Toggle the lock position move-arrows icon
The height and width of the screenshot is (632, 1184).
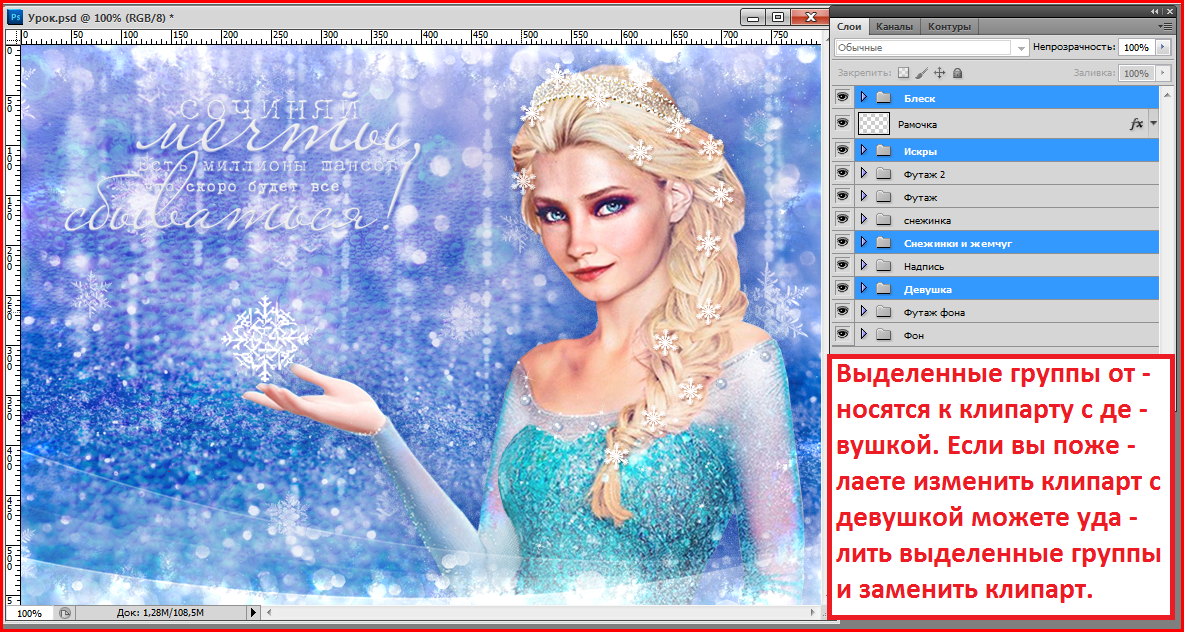[x=940, y=73]
